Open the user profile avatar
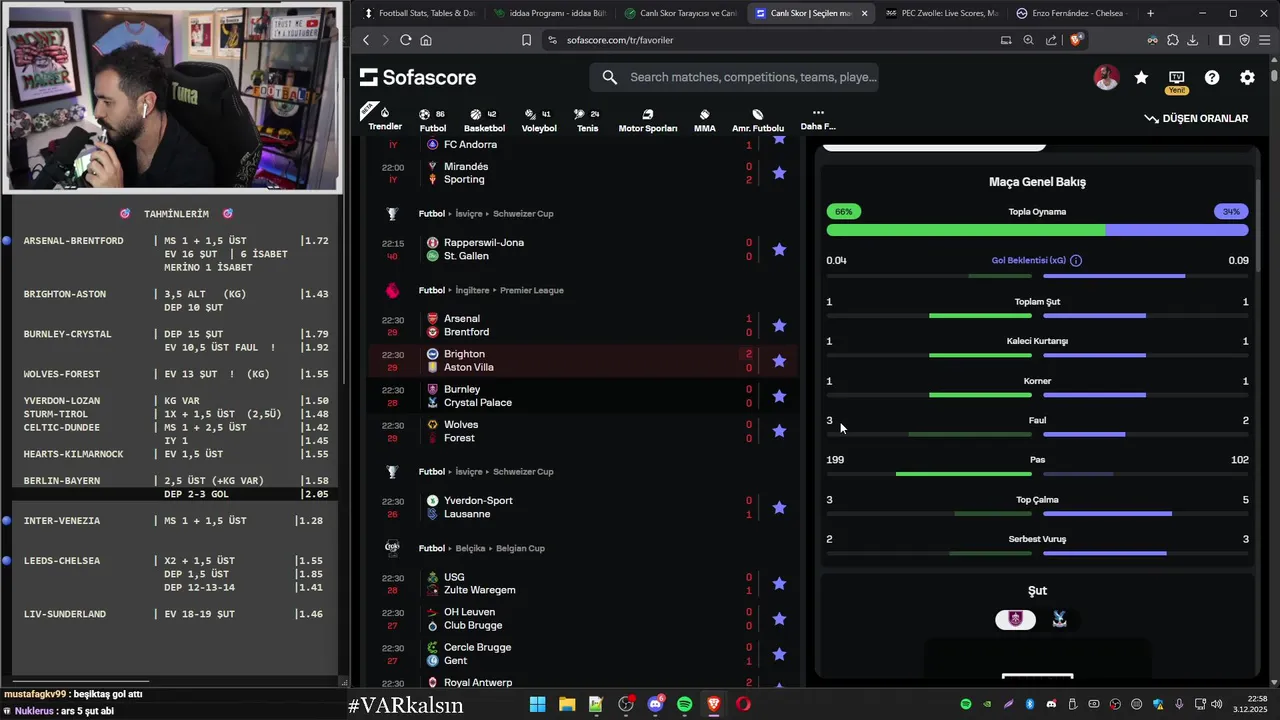This screenshot has width=1280, height=720. point(1106,77)
